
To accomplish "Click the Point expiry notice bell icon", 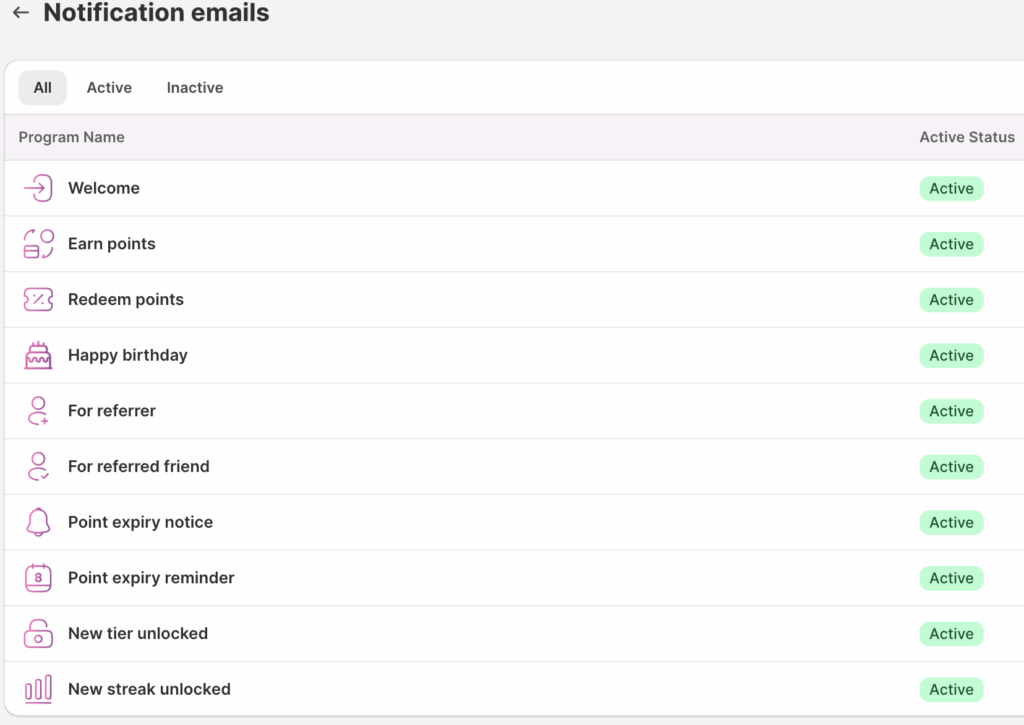I will 38,522.
